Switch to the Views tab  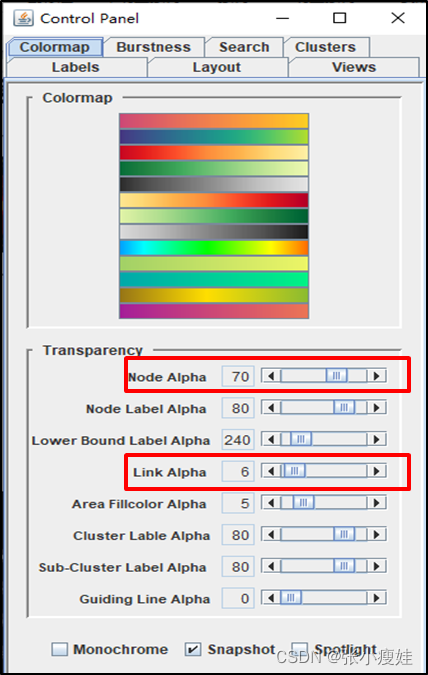pos(354,68)
